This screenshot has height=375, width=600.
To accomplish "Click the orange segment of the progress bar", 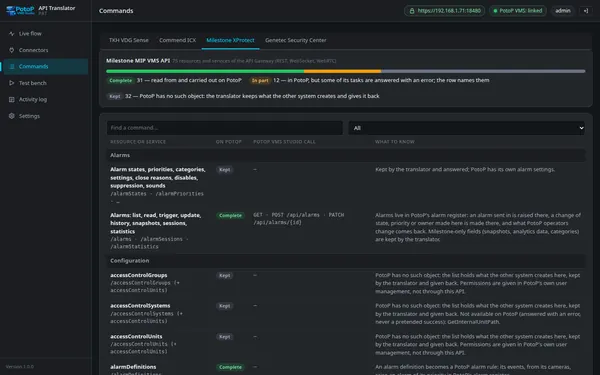I will [x=342, y=71].
